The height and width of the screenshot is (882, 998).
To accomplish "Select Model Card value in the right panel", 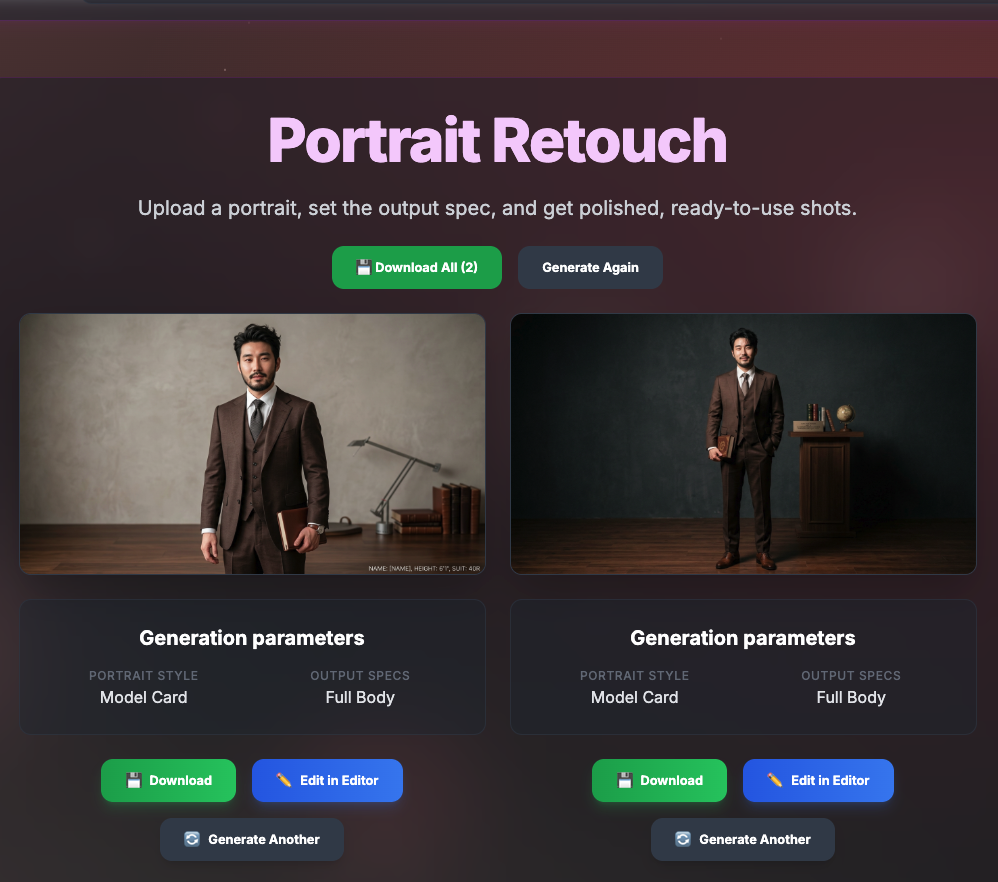I will [x=635, y=698].
